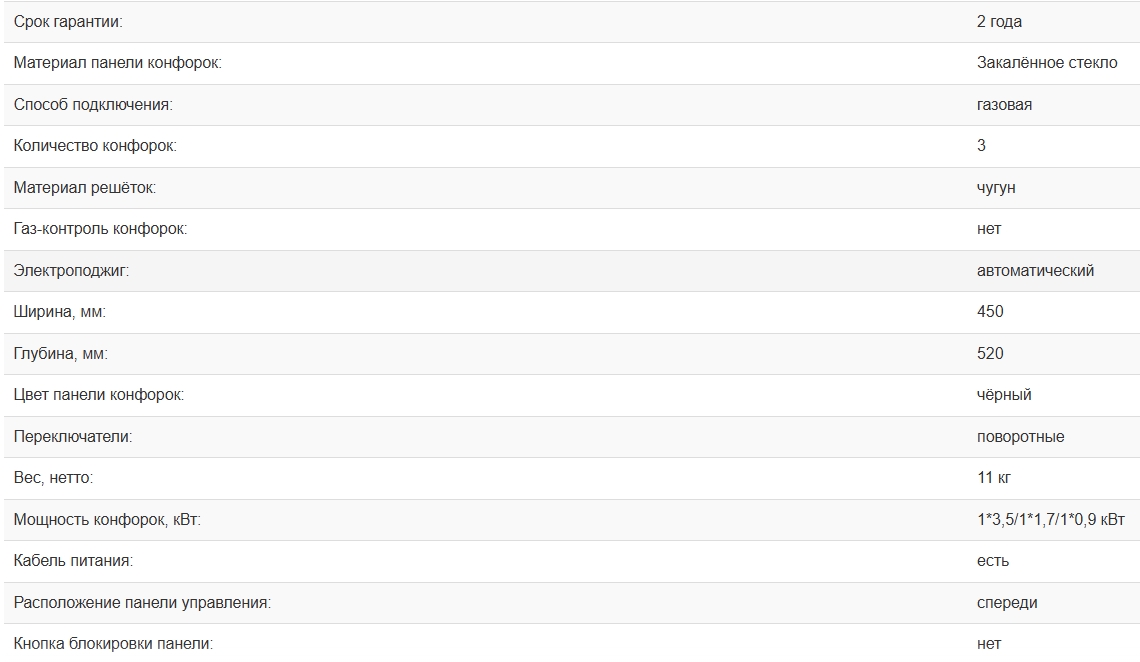
Task: Click the '2 года' warranty value
Action: click(999, 21)
